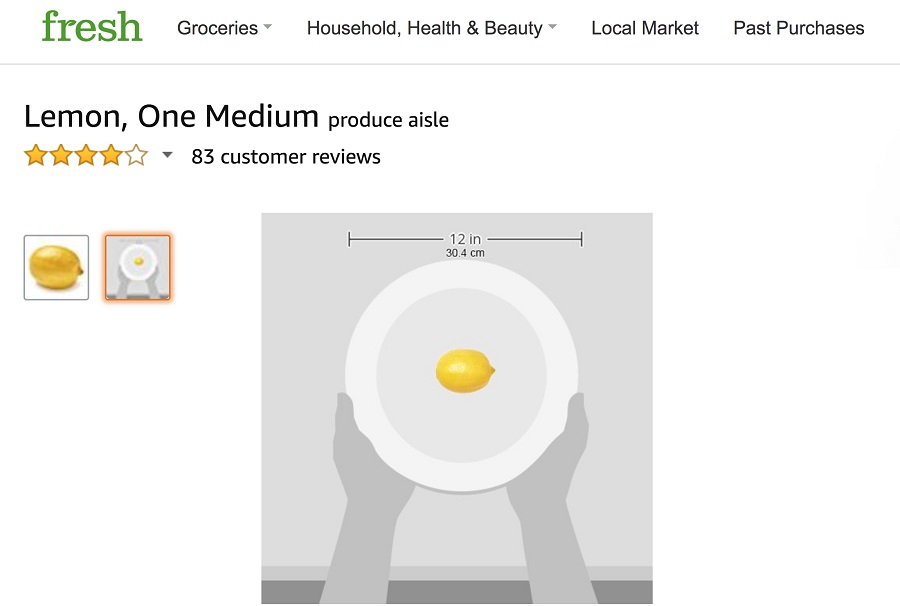
Task: Go to Local Market
Action: pos(645,28)
